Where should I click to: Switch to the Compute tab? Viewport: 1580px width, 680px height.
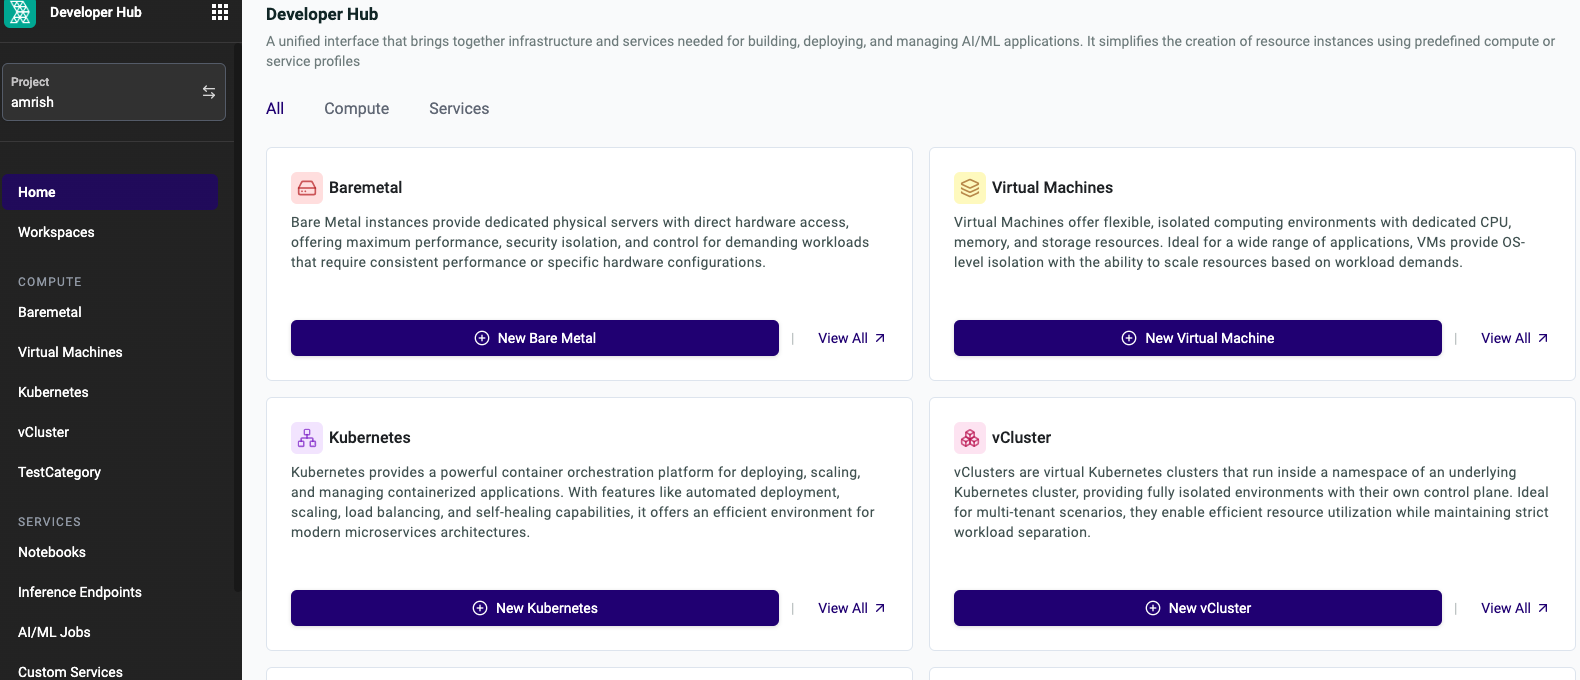point(356,109)
